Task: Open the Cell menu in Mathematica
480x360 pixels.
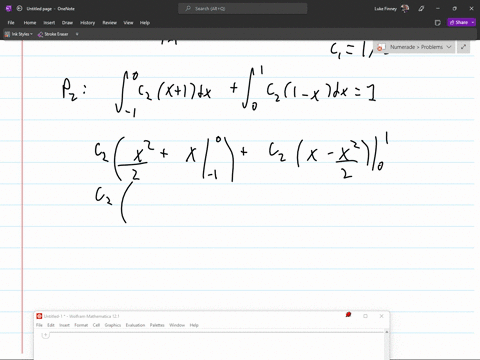Action: (x=96, y=325)
